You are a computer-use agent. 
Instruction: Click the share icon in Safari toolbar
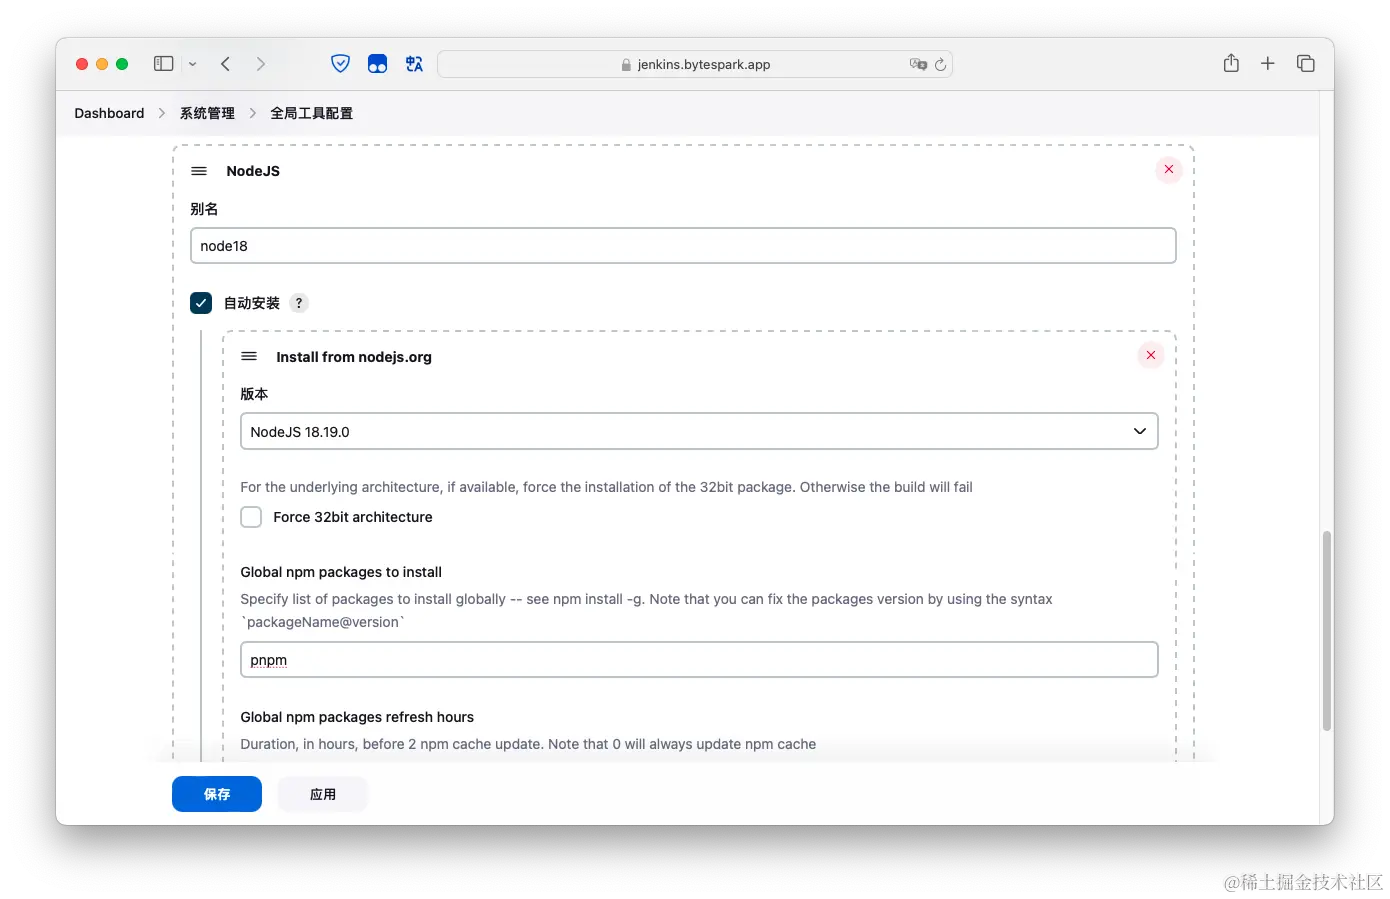tap(1230, 63)
